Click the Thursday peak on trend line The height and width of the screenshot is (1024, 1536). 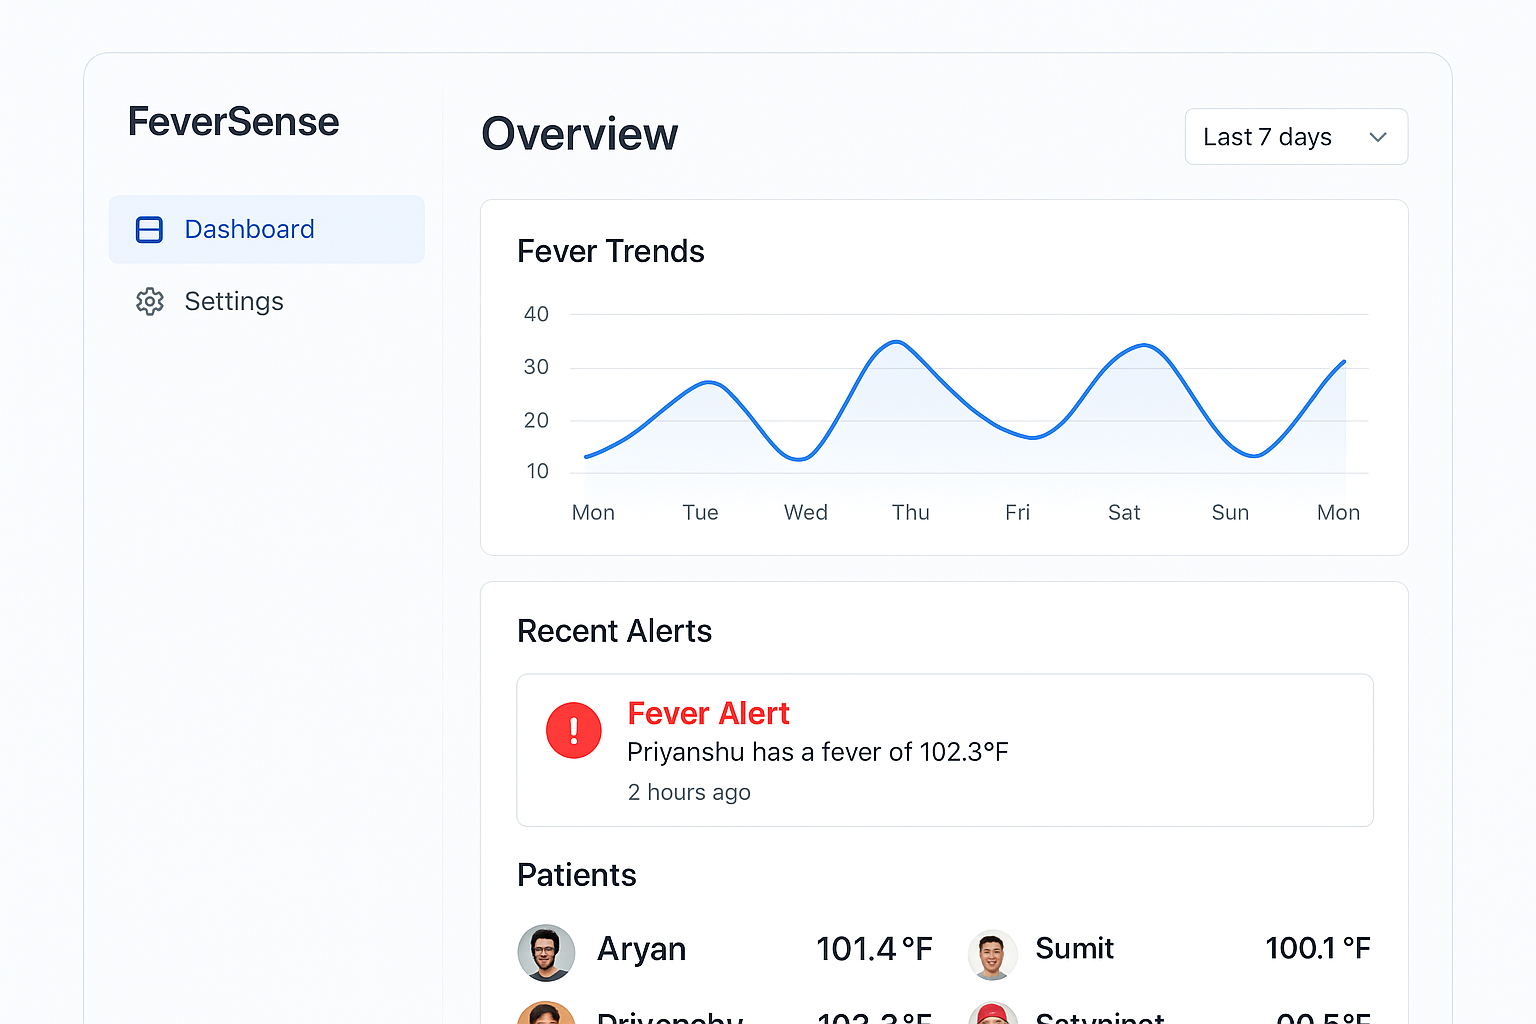point(898,342)
